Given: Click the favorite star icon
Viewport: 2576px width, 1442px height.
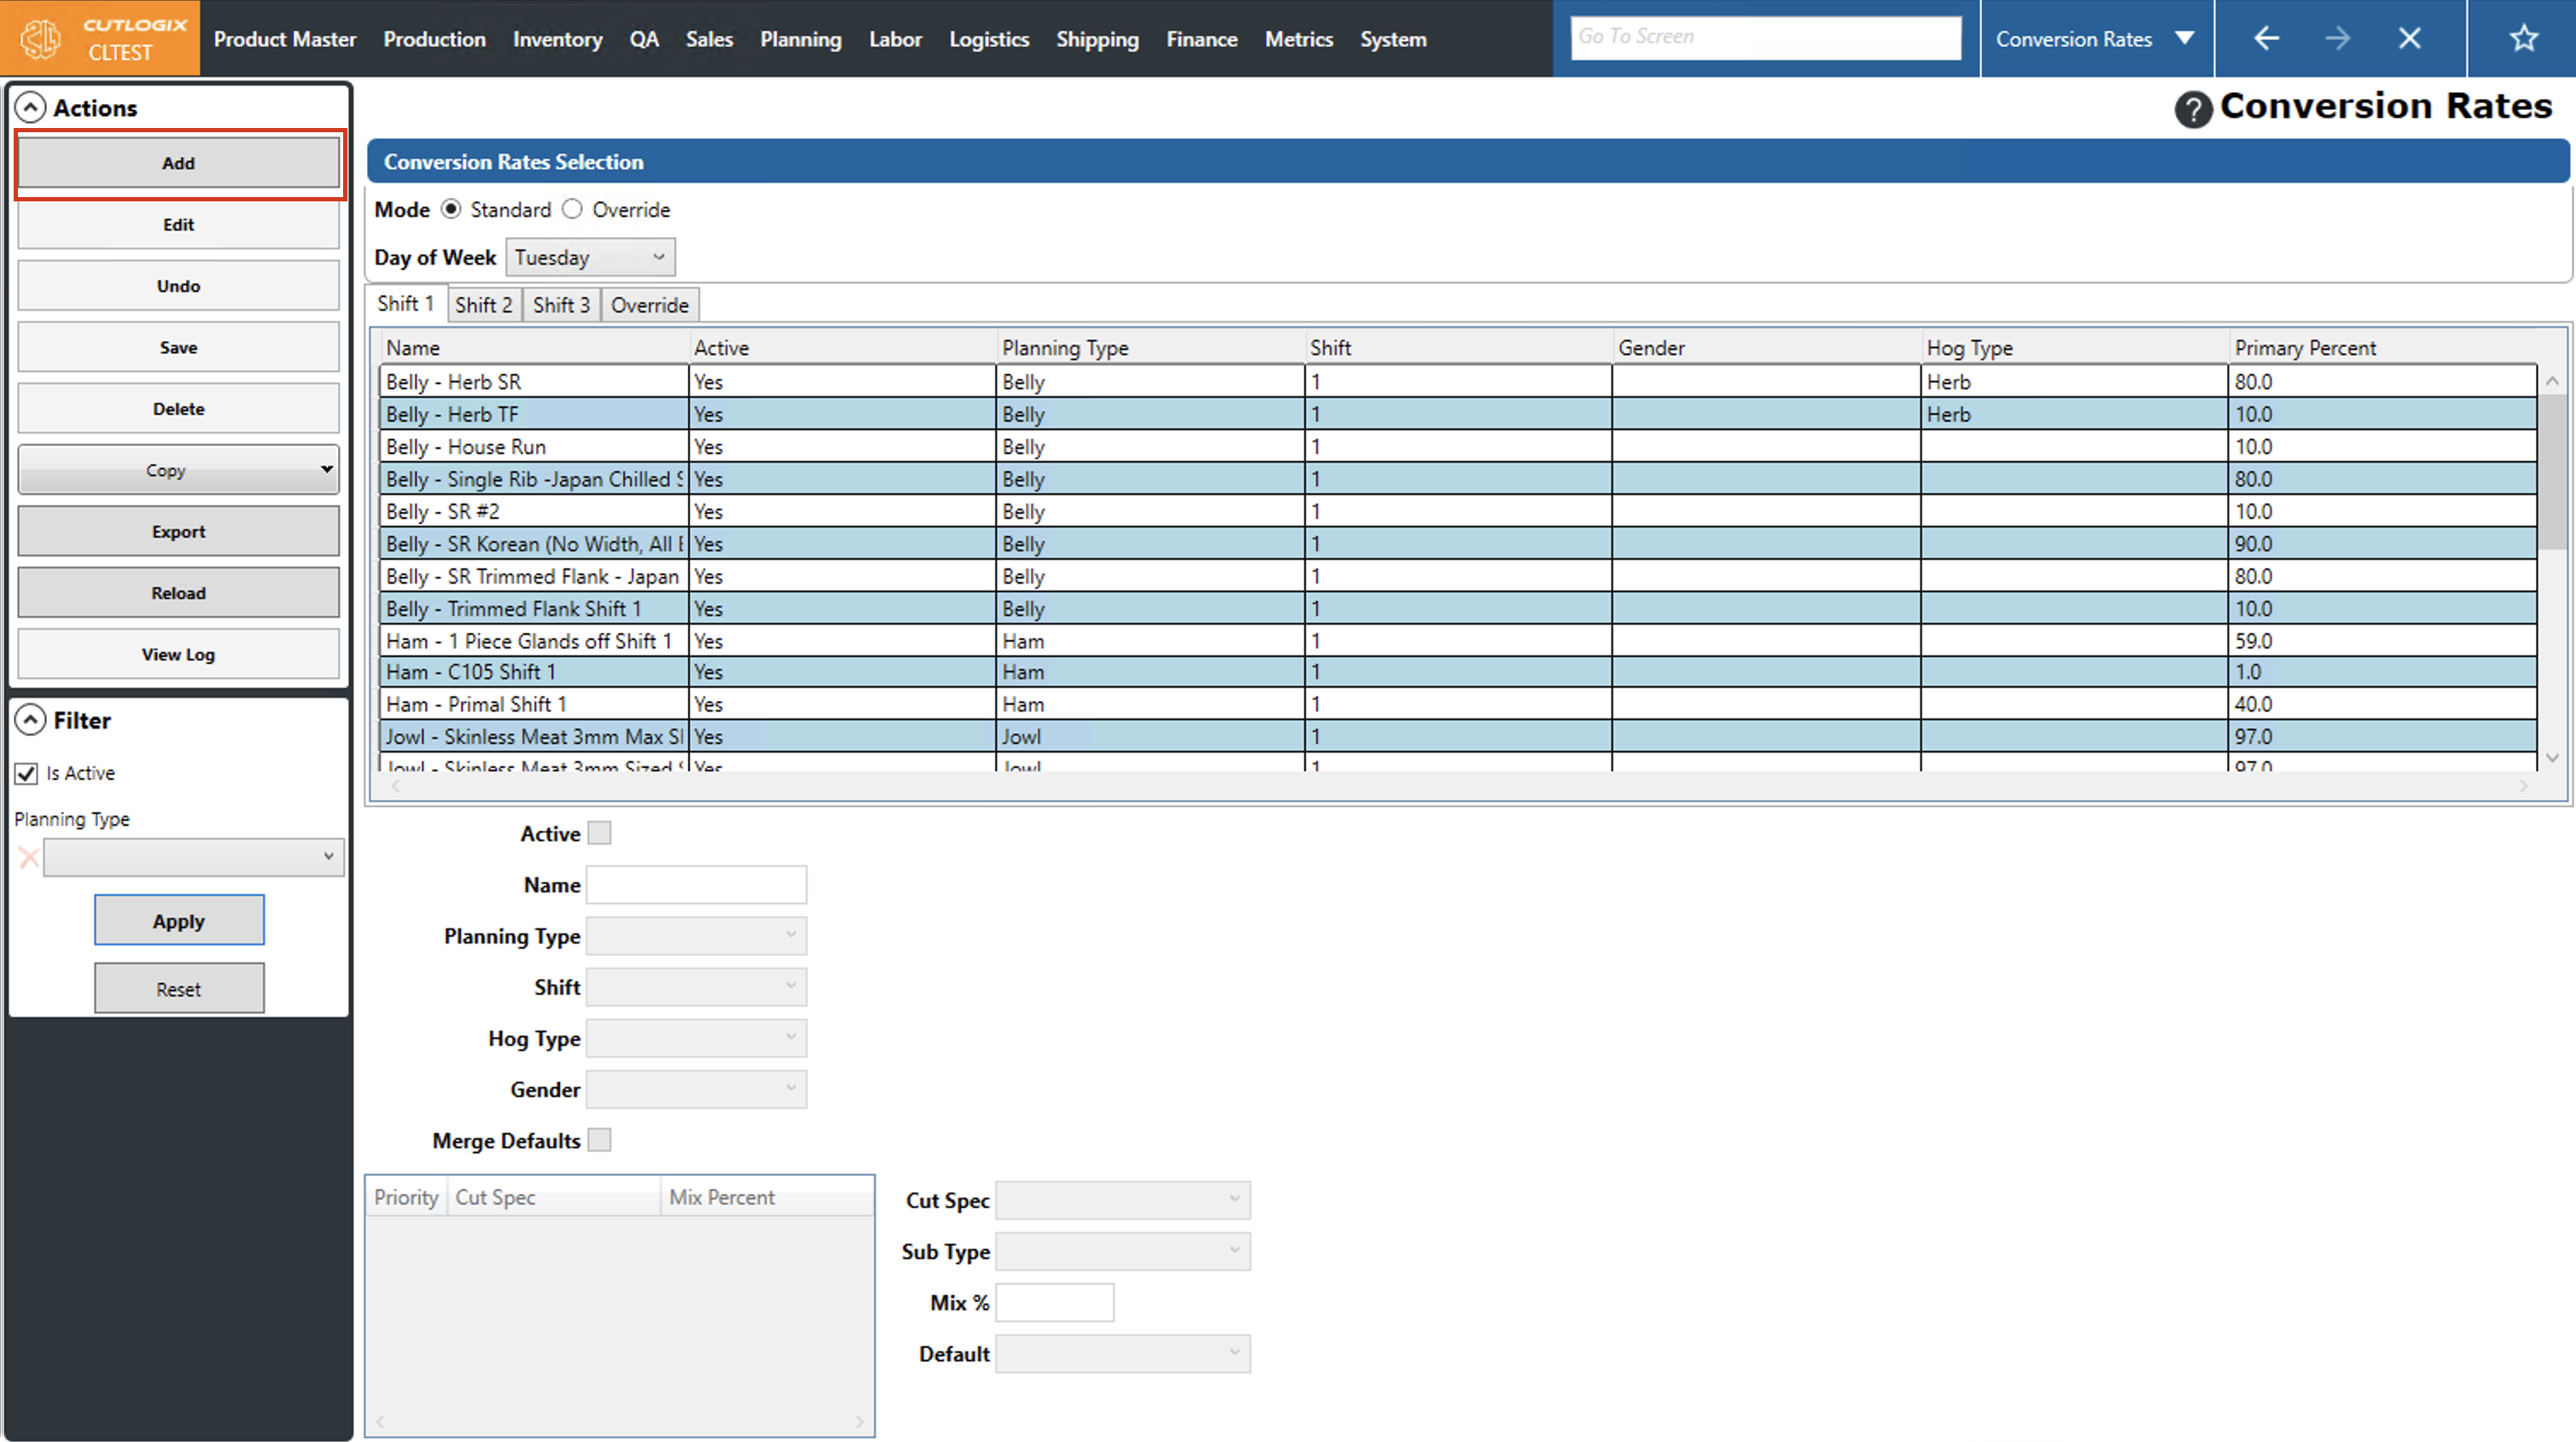Looking at the screenshot, I should [2523, 38].
